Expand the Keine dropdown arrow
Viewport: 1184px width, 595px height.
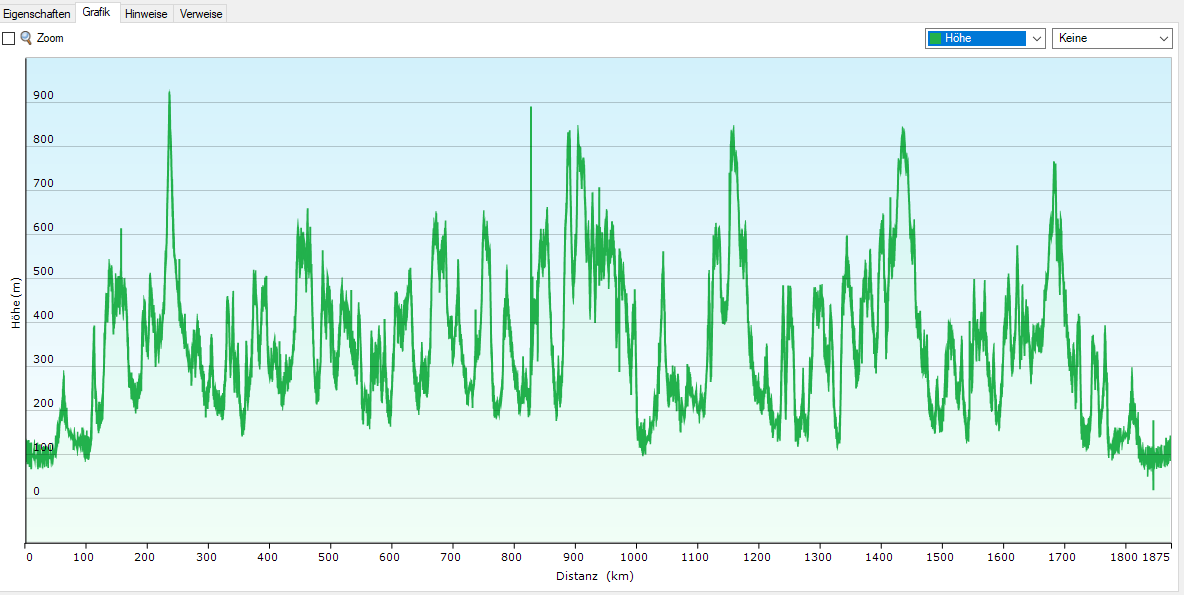(x=1163, y=39)
